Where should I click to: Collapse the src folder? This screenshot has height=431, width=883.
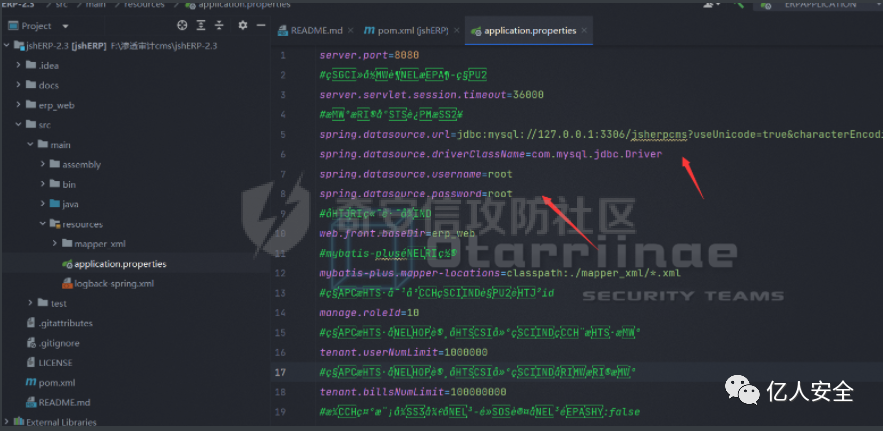point(19,125)
